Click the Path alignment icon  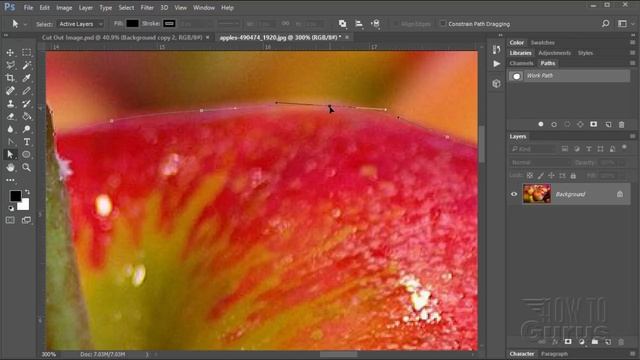[x=359, y=24]
